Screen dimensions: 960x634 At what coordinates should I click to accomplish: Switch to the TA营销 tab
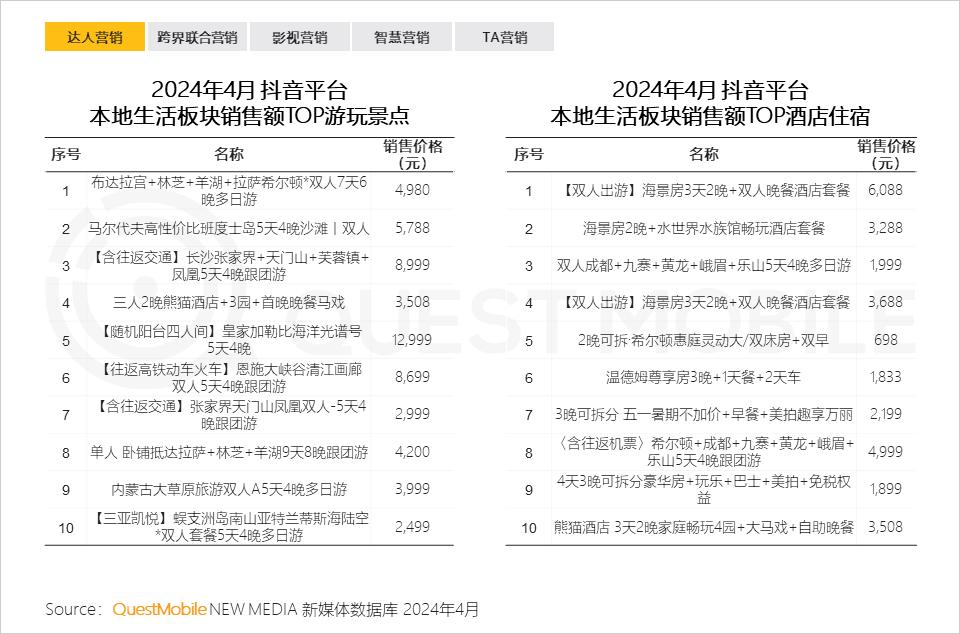pos(504,37)
